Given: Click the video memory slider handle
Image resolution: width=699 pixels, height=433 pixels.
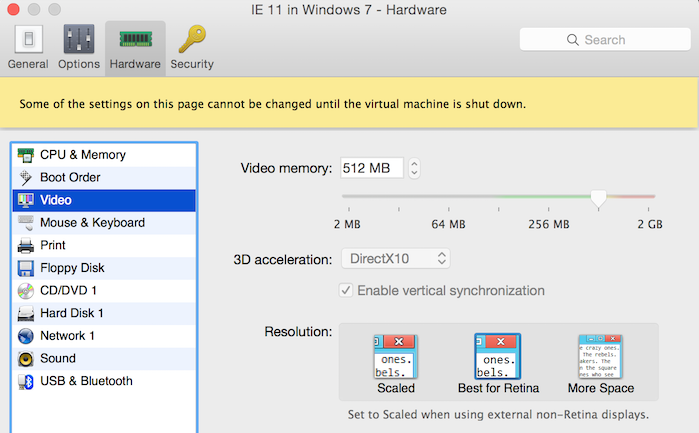Looking at the screenshot, I should pos(598,198).
